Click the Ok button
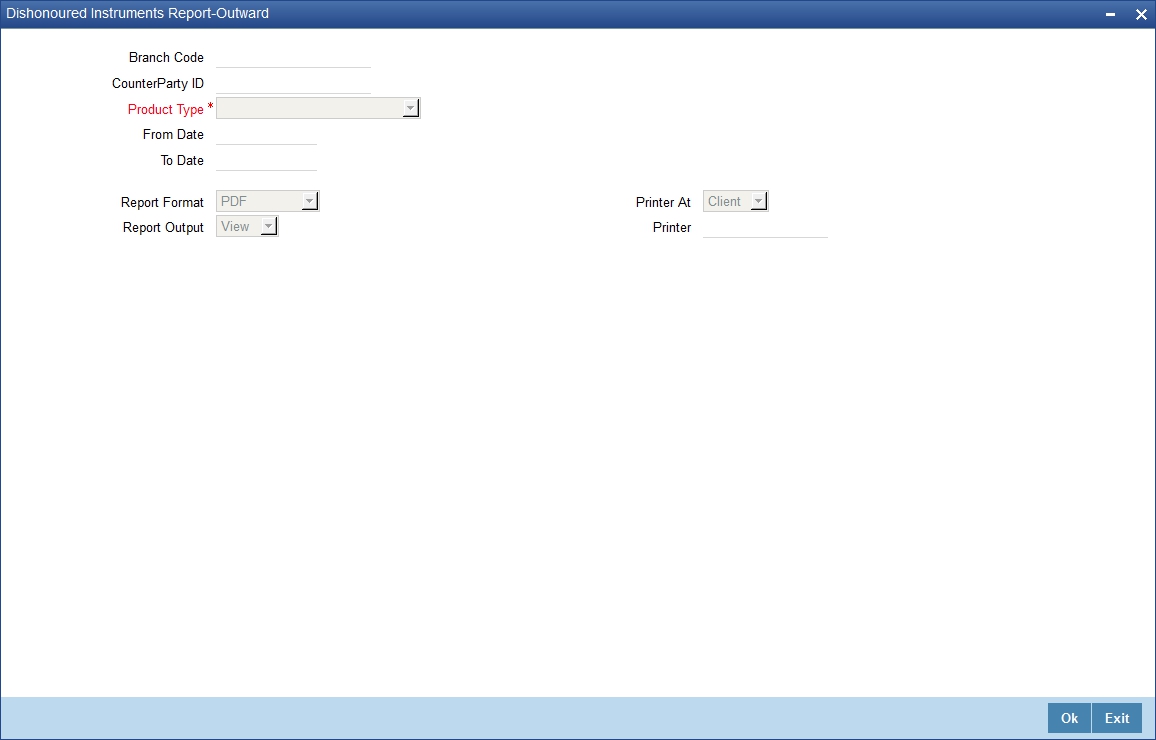 1069,718
